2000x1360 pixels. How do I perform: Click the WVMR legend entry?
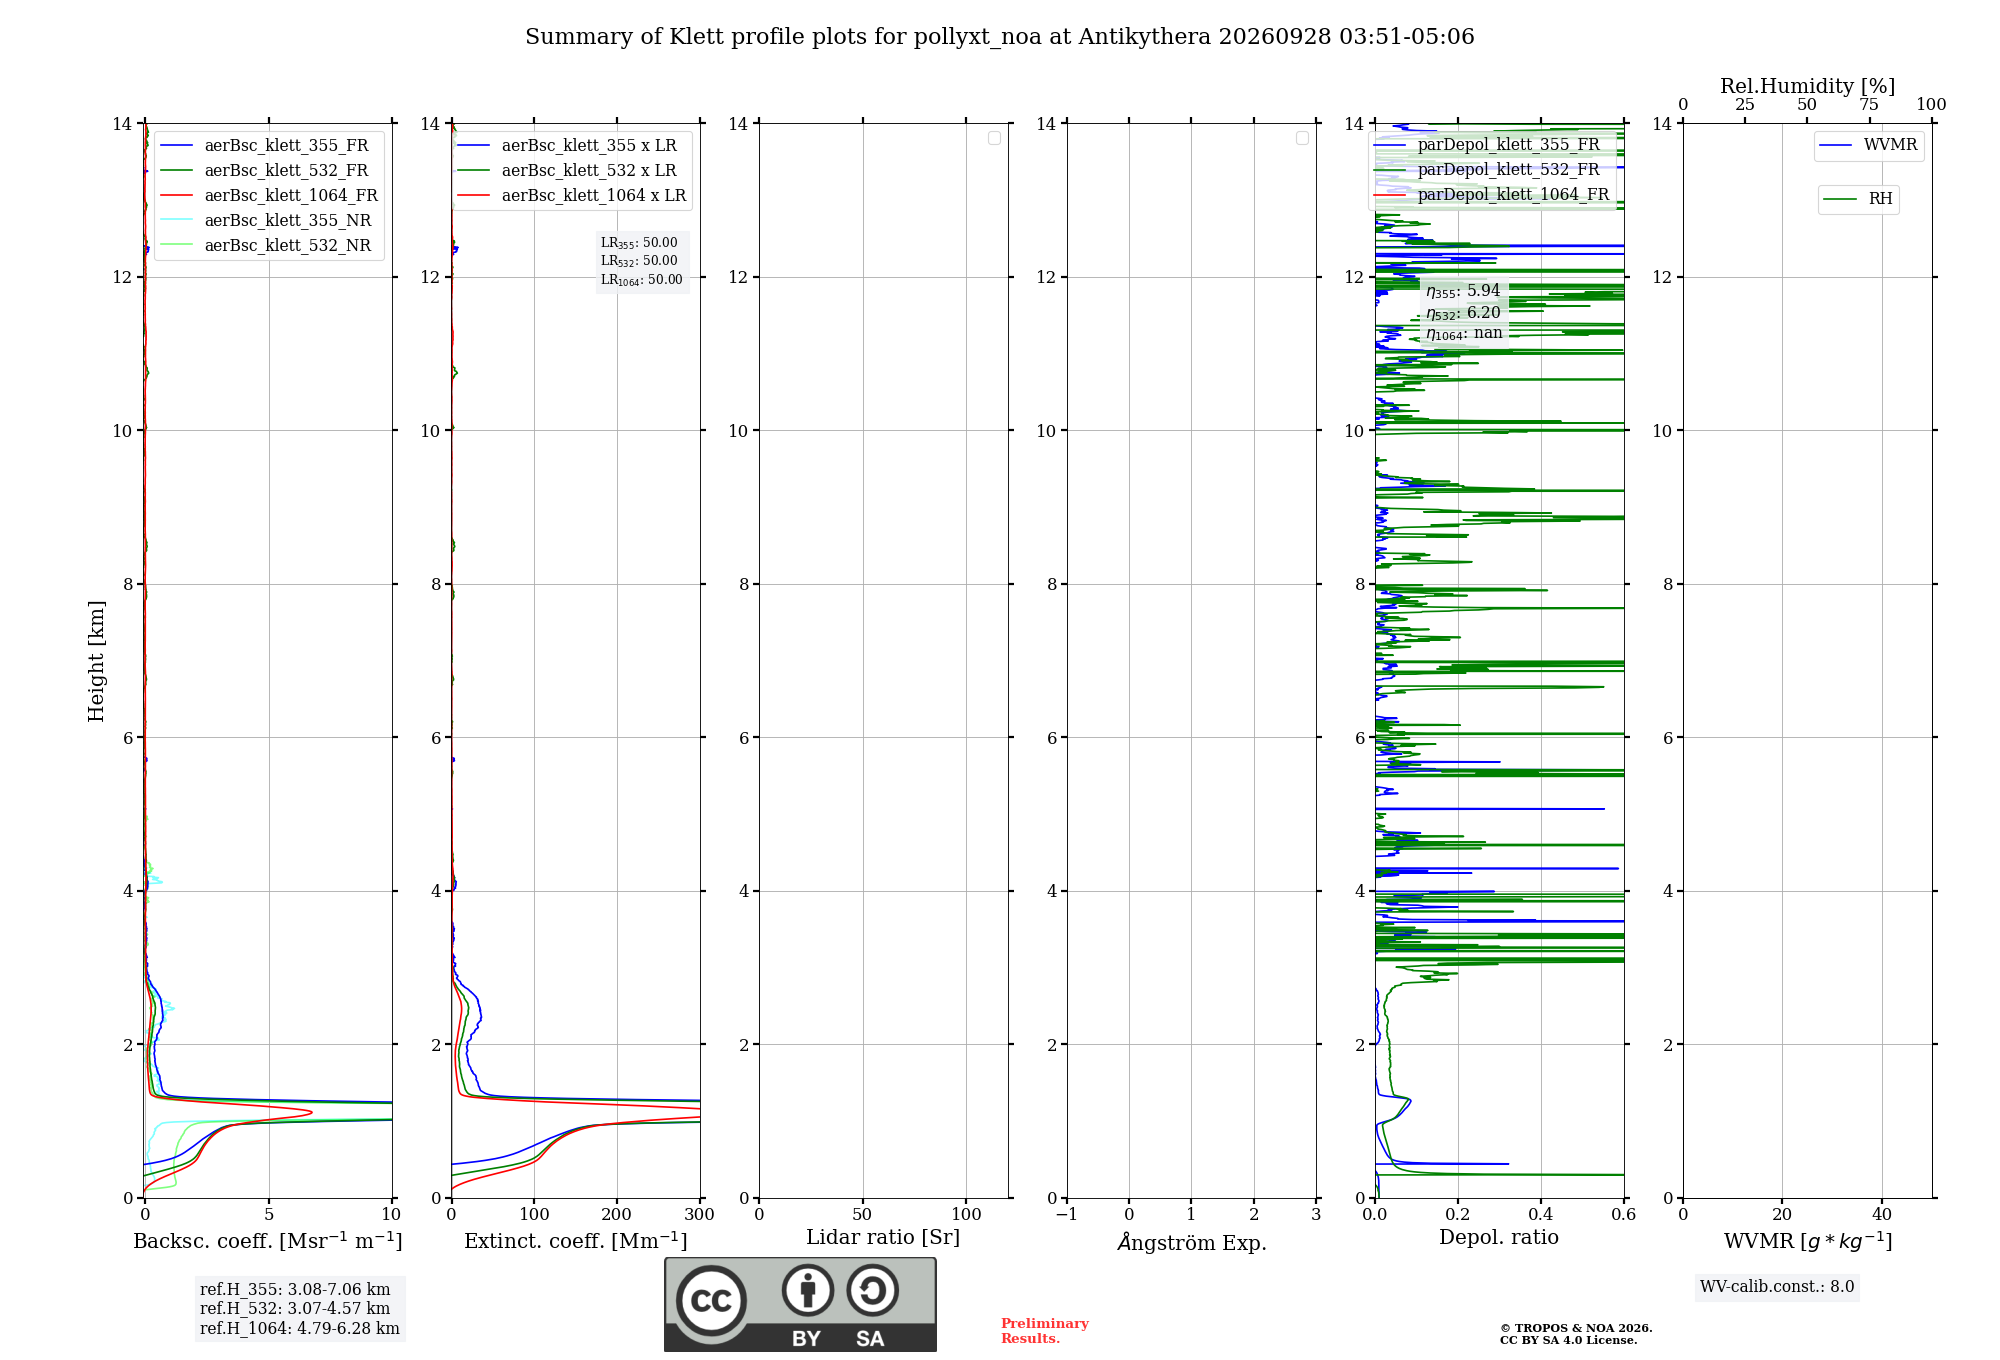[x=1869, y=145]
